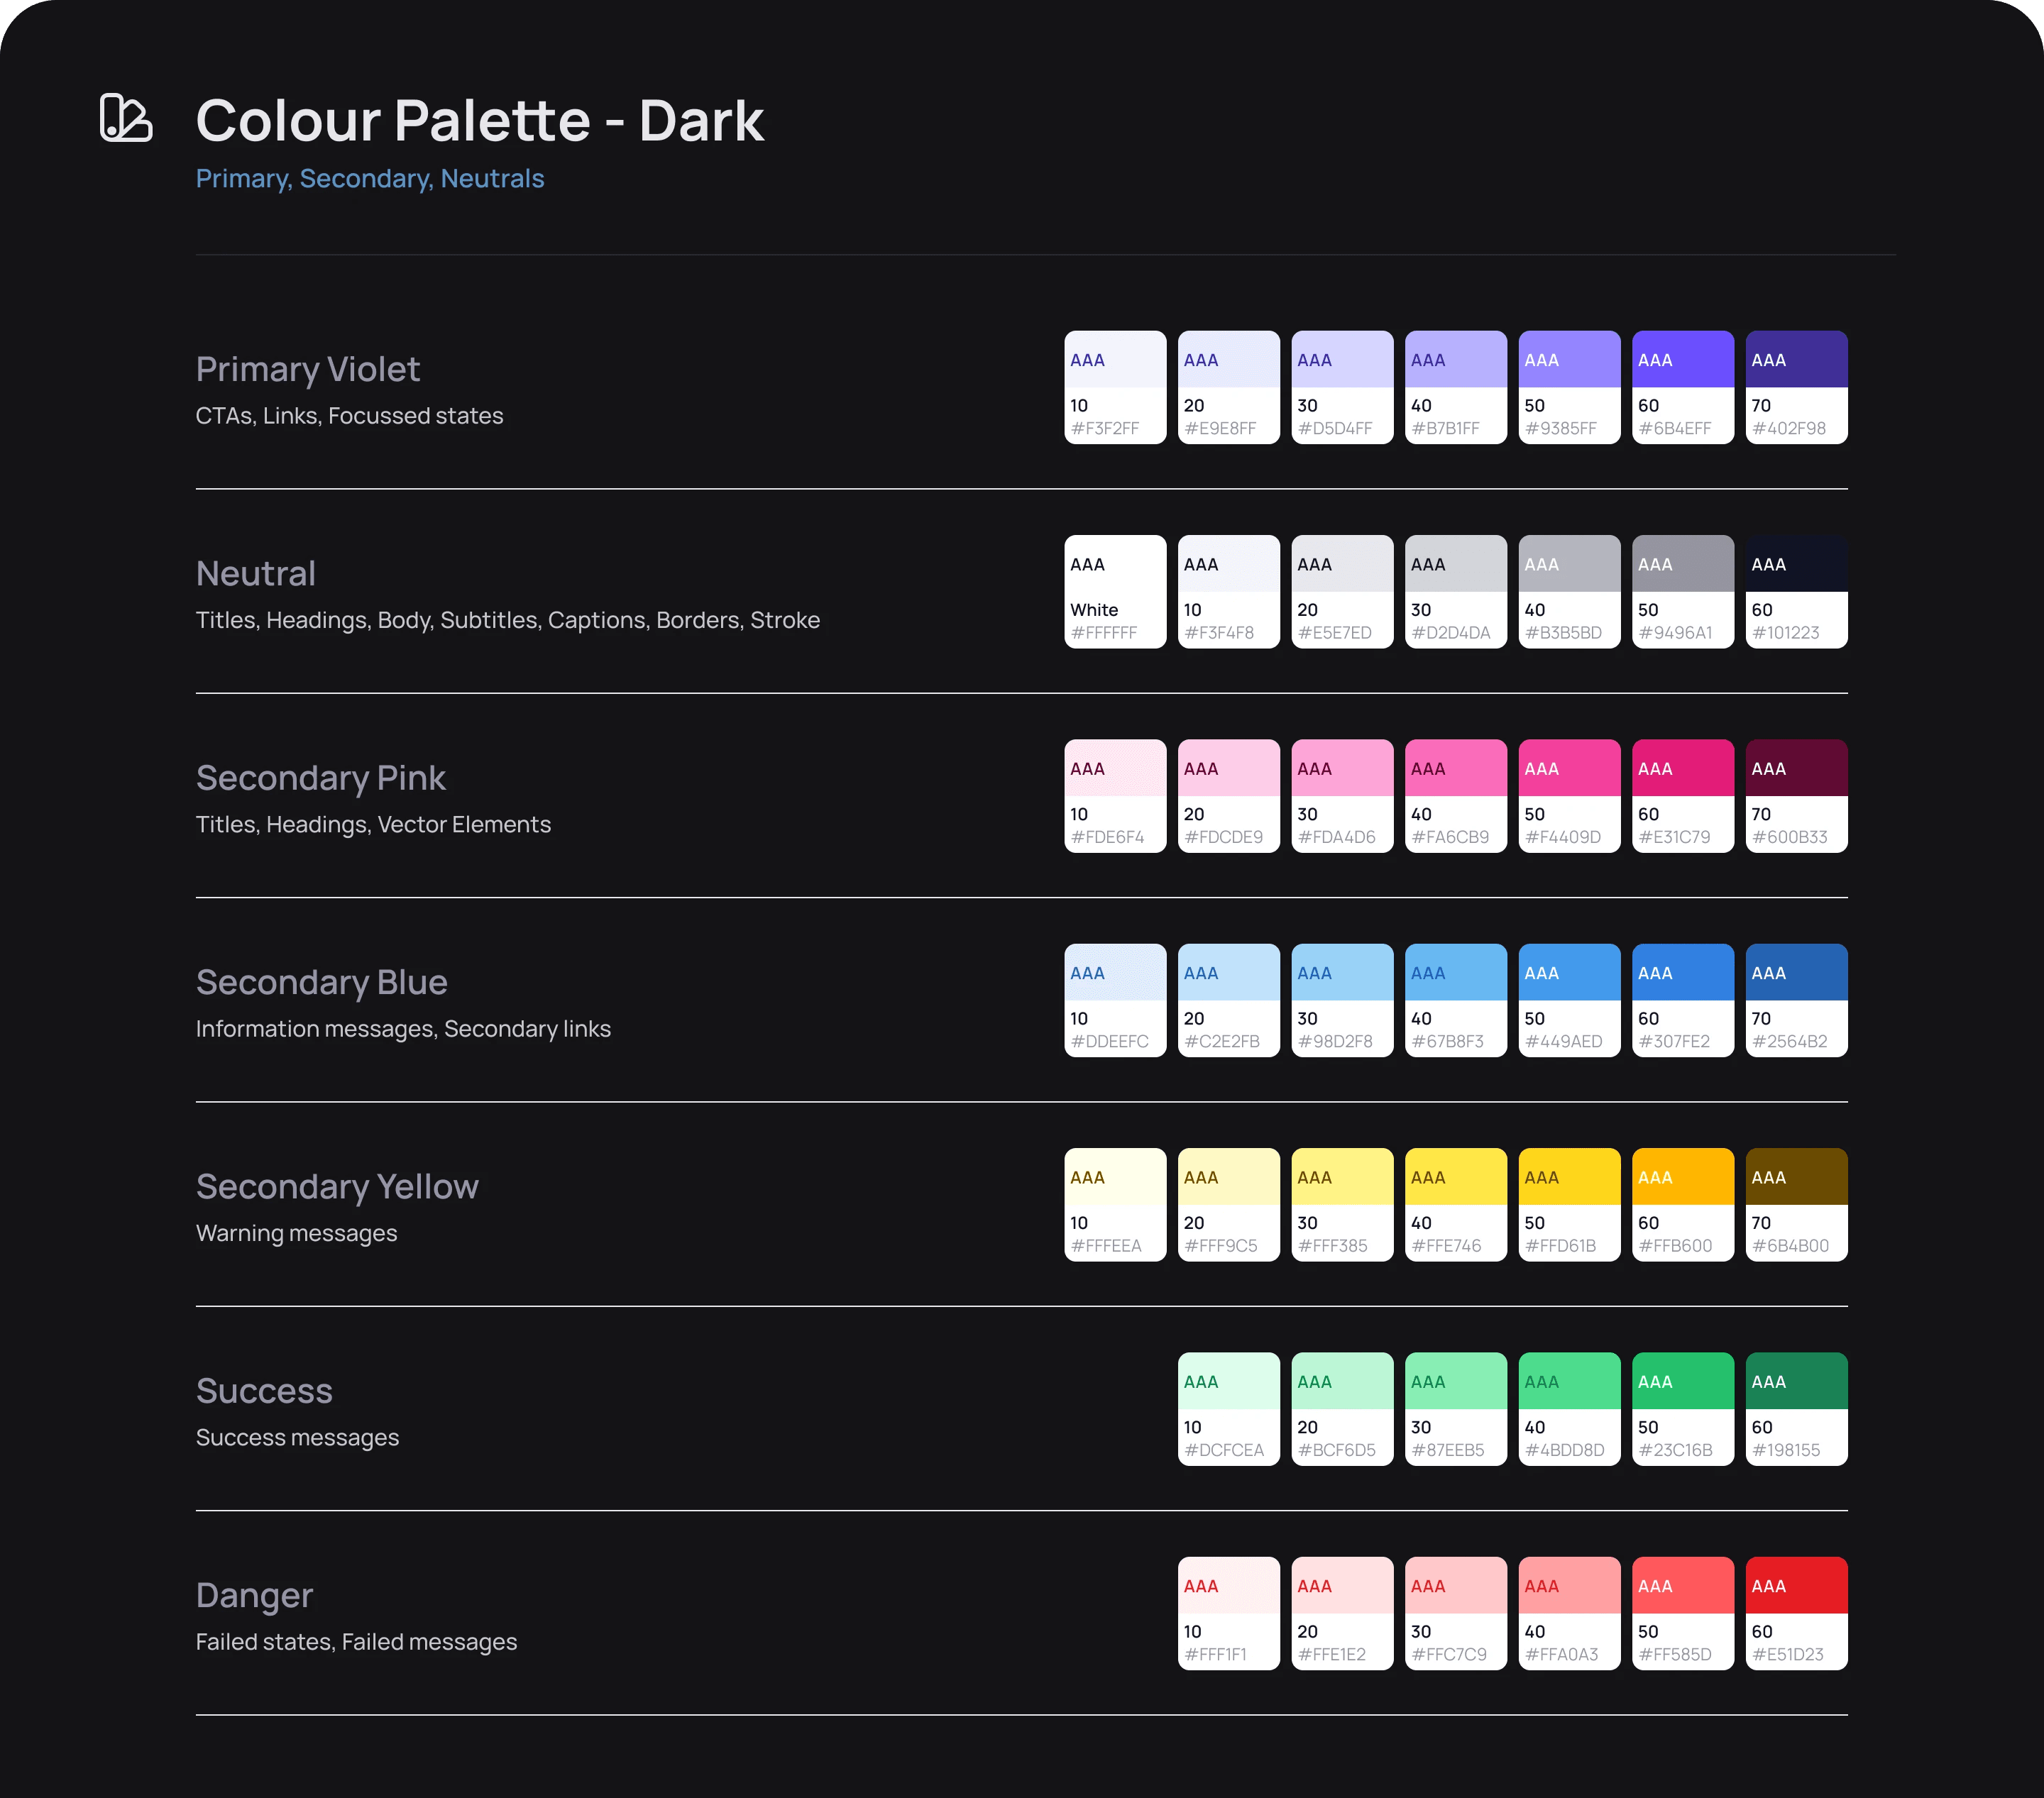The height and width of the screenshot is (1798, 2044).
Task: Click Secondary Pink 70 swatch #600B33
Action: [x=1796, y=796]
